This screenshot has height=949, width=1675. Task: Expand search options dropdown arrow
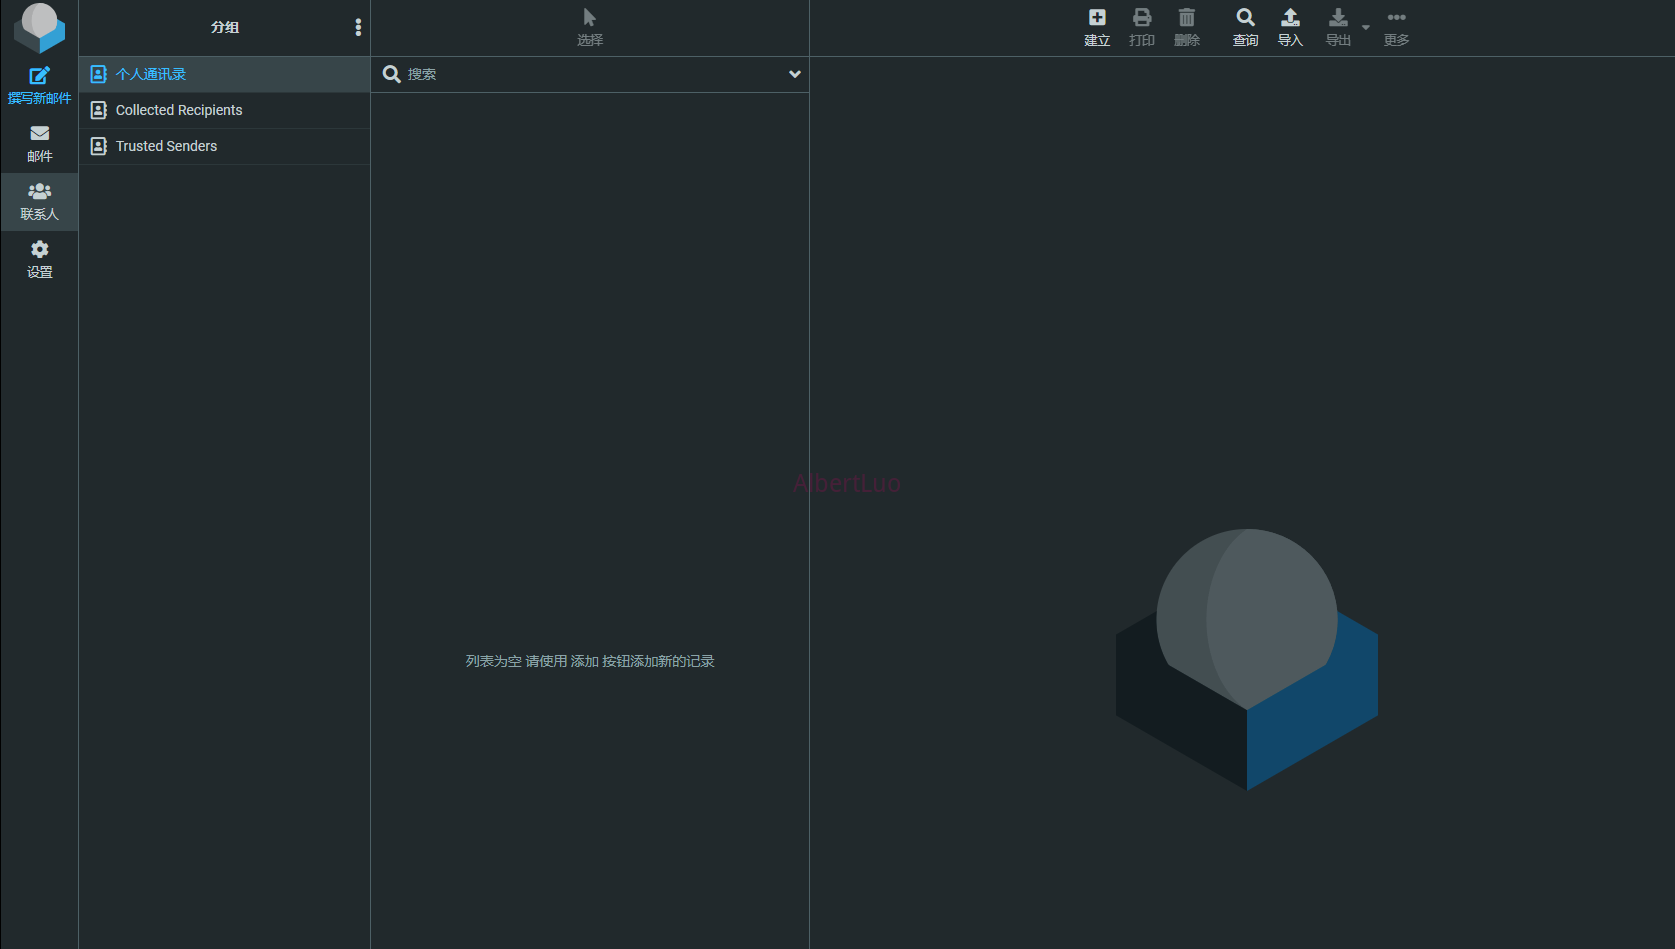[x=795, y=74]
